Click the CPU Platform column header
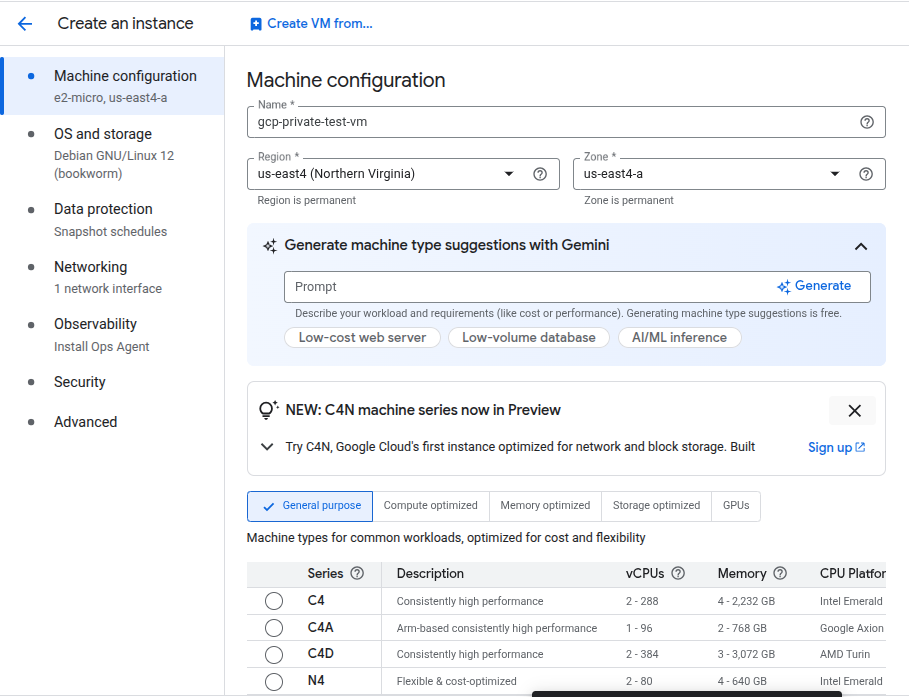The width and height of the screenshot is (909, 697). coord(852,573)
